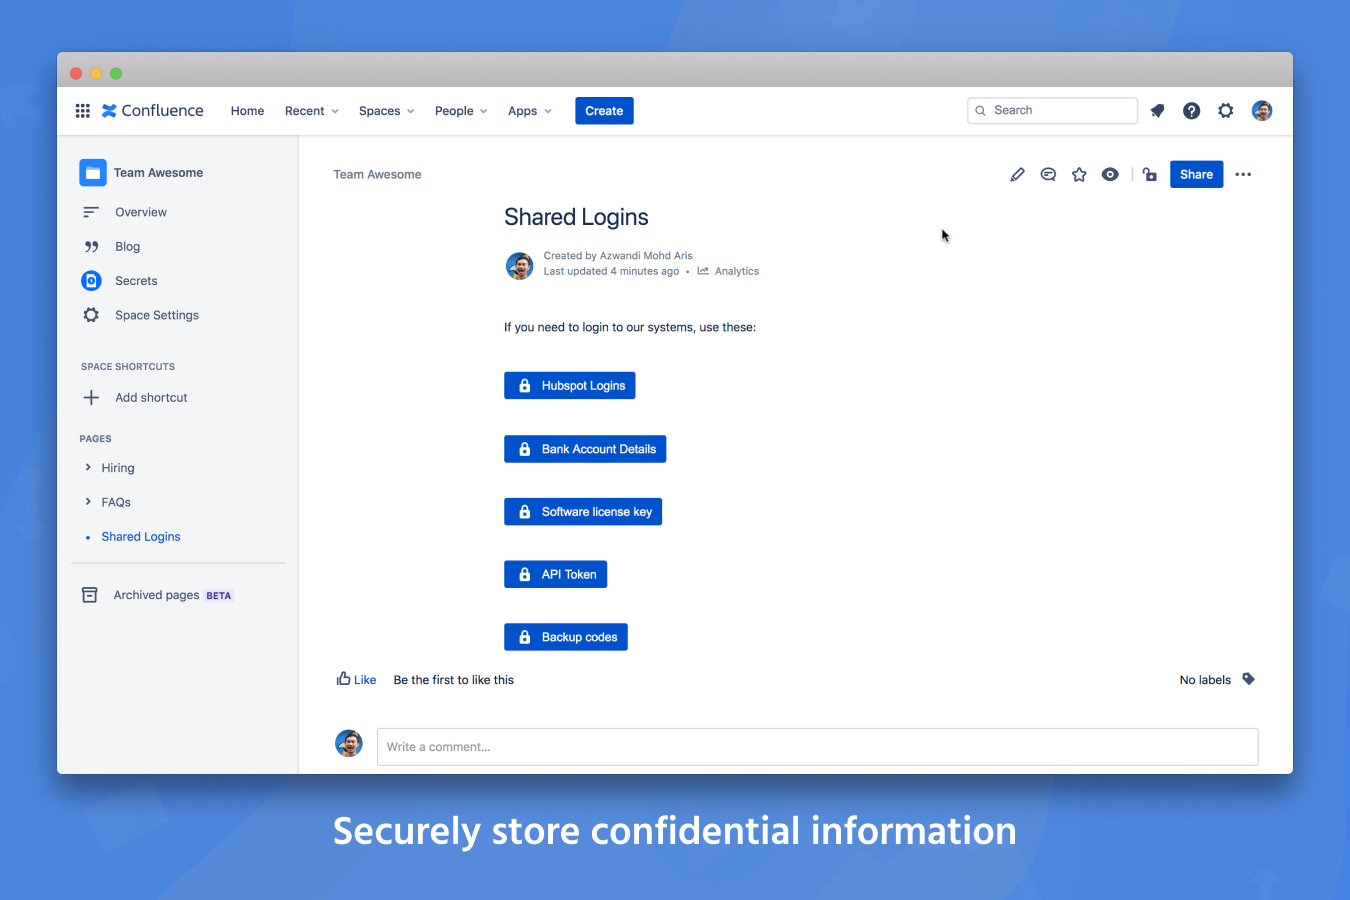Open Overview in the sidebar

(x=141, y=212)
